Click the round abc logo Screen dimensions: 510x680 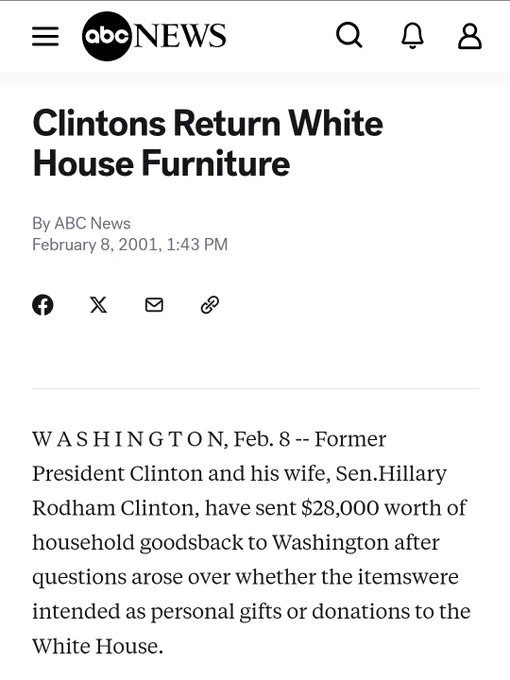[107, 36]
